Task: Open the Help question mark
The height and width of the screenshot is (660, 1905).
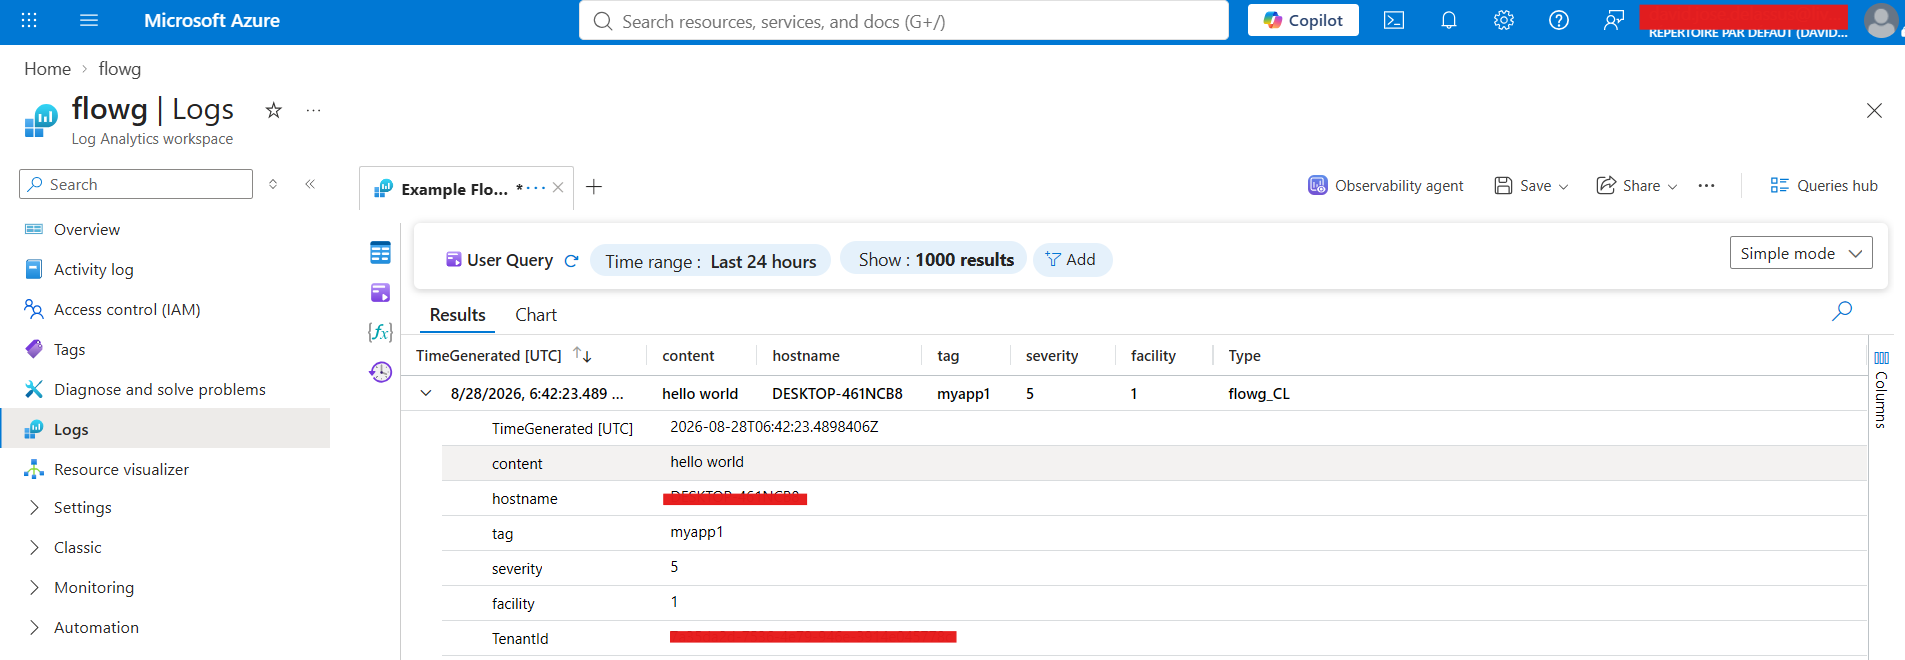Action: click(1559, 20)
